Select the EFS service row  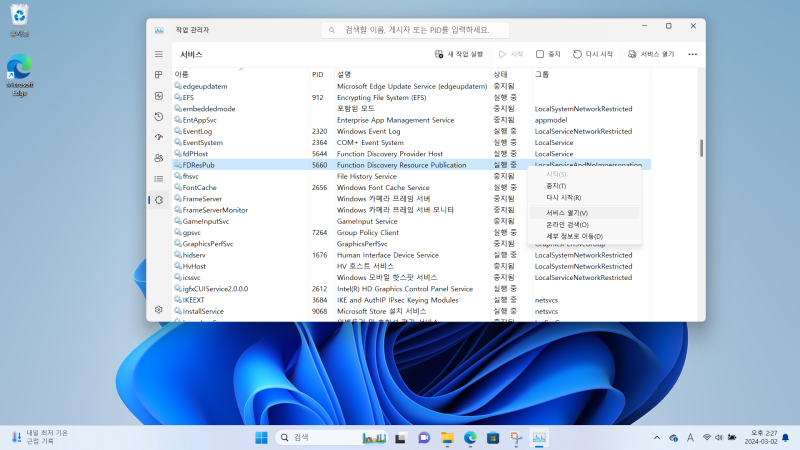tap(411, 97)
